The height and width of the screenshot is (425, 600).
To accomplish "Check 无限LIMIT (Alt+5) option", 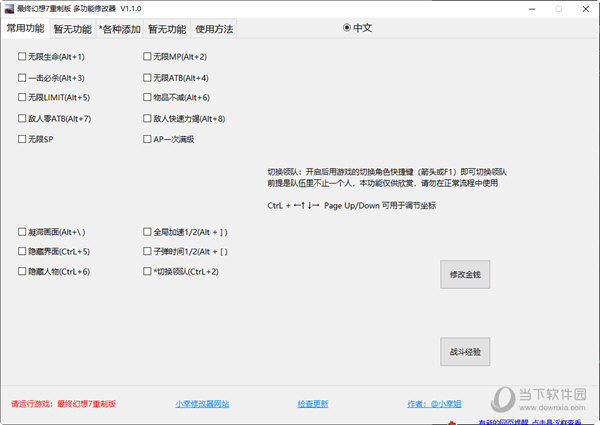I will (22, 97).
